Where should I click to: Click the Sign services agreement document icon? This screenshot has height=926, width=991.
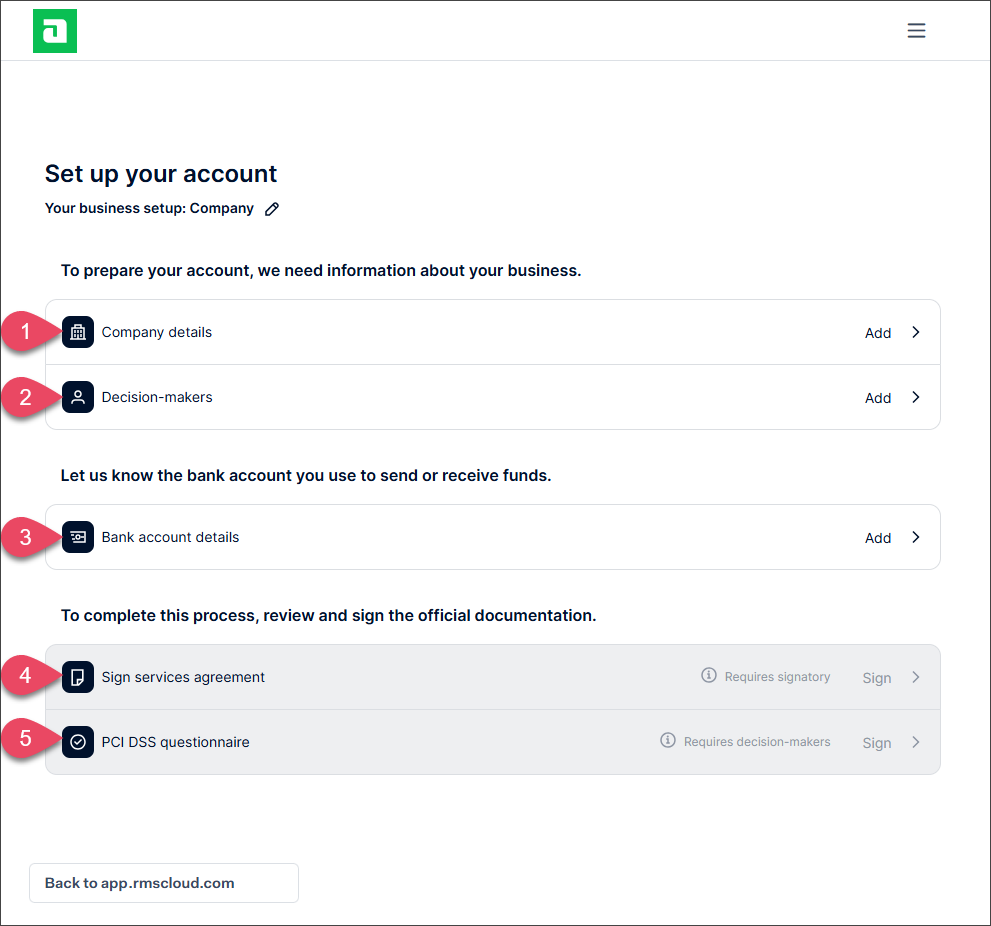[x=78, y=677]
